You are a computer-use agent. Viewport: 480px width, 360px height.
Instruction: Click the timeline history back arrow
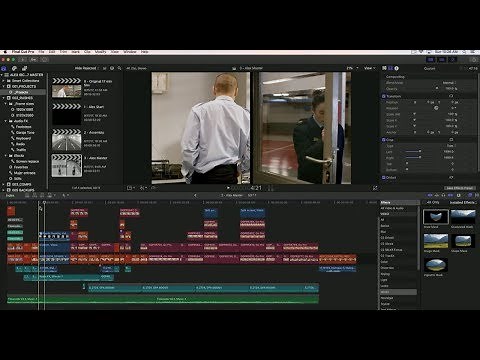195,195
